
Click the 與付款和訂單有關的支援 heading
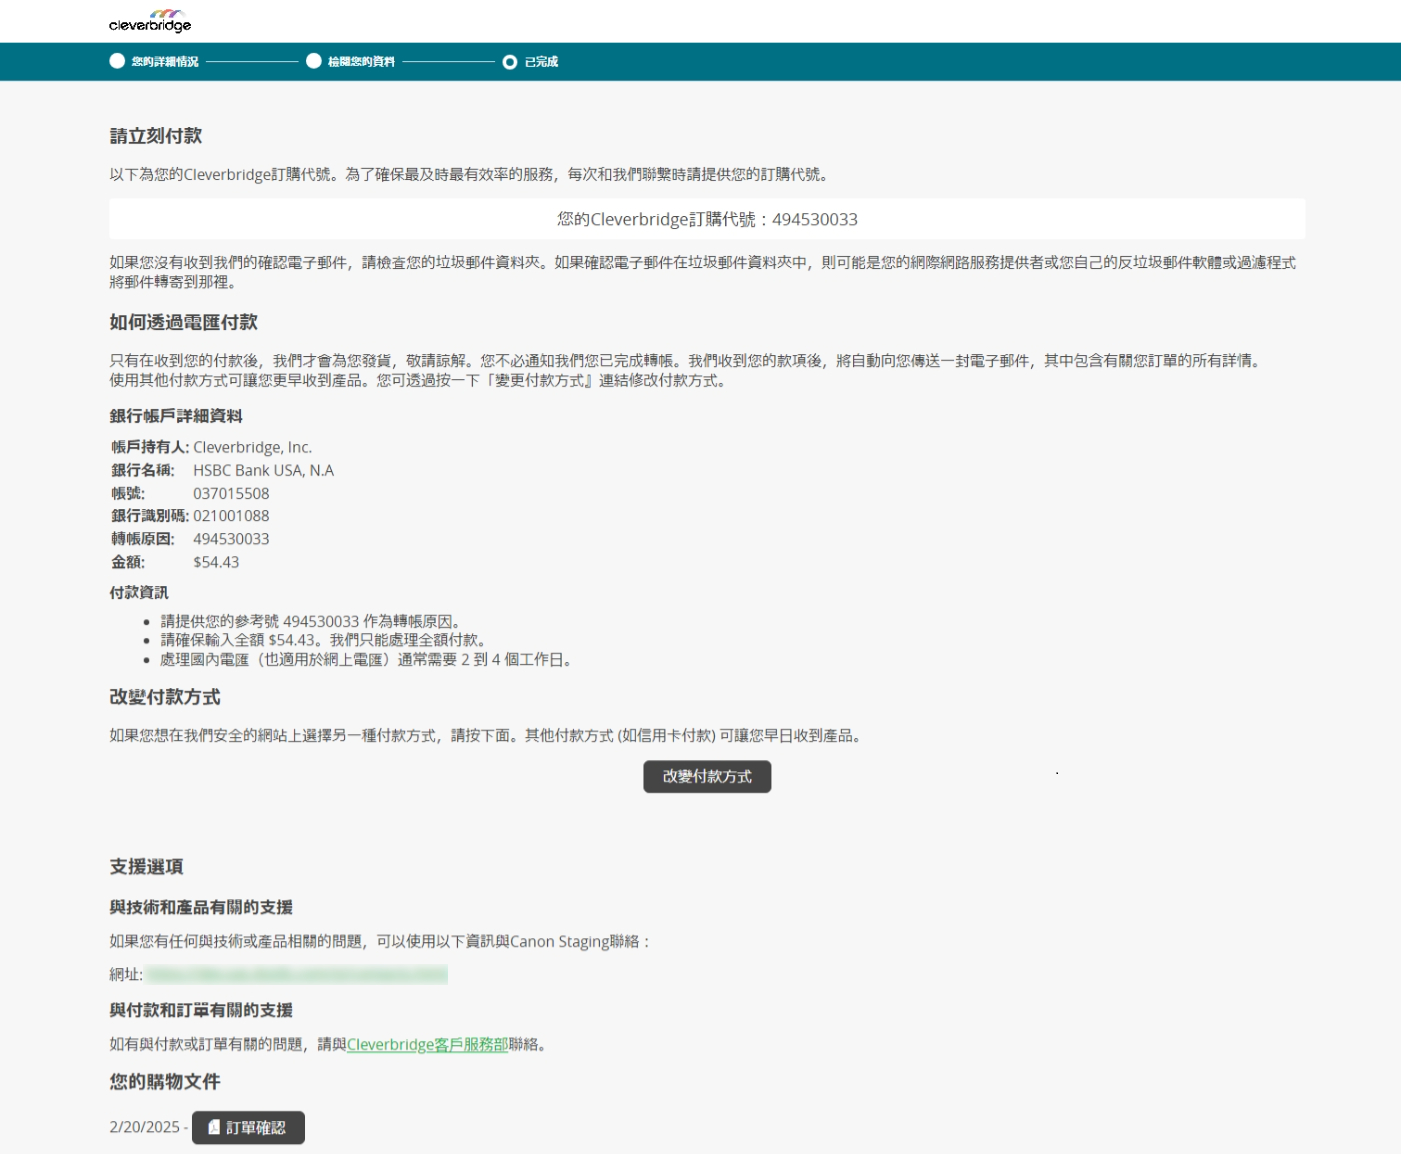click(201, 1010)
